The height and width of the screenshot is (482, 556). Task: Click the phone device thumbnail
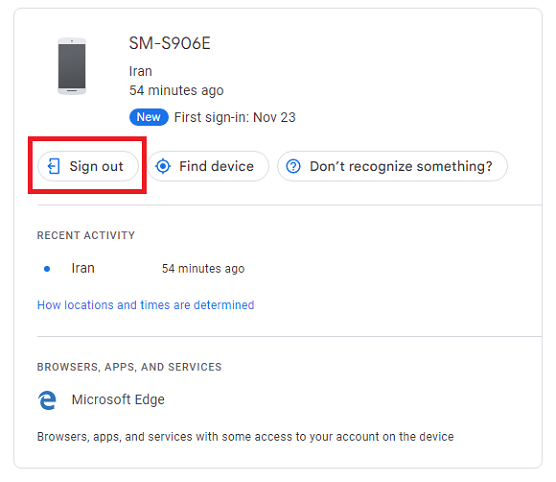click(x=72, y=66)
